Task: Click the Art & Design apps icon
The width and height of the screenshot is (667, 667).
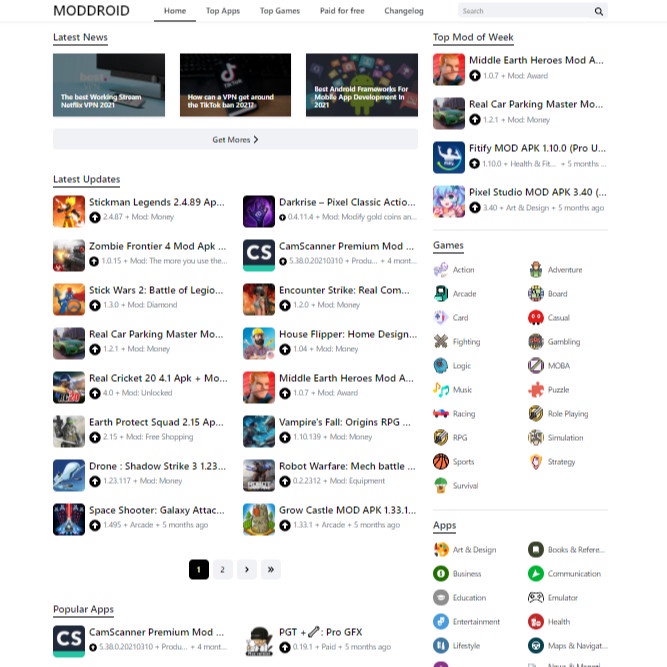Action: point(441,550)
